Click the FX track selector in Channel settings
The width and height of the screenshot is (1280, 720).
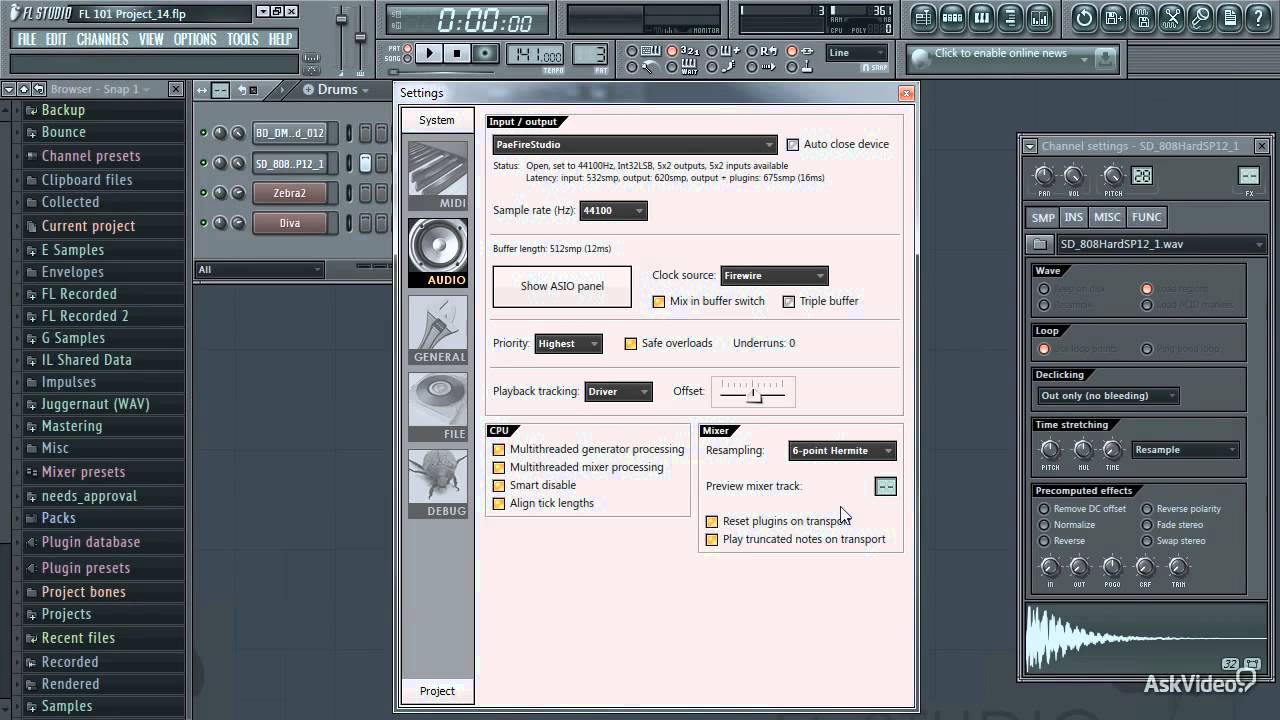click(1249, 176)
